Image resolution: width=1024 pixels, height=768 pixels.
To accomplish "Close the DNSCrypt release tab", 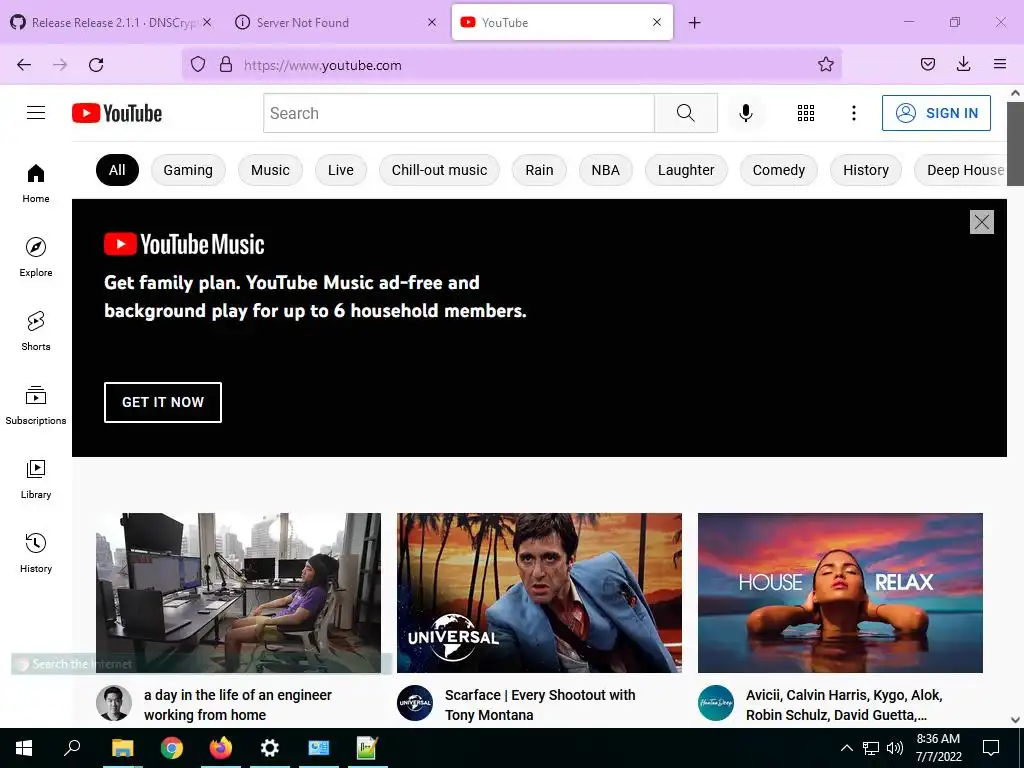I will [207, 22].
